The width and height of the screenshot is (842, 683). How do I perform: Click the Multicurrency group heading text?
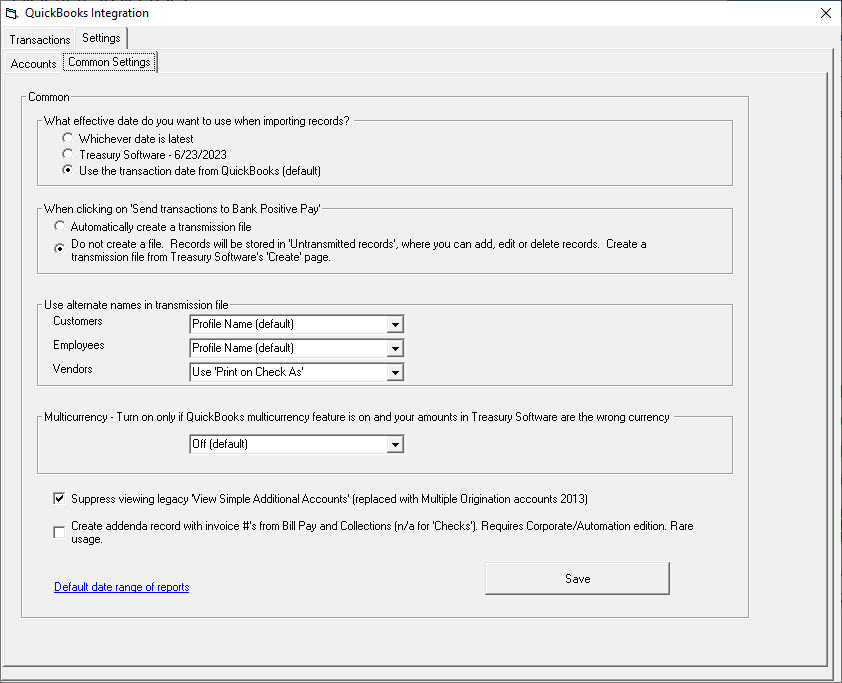pos(357,417)
